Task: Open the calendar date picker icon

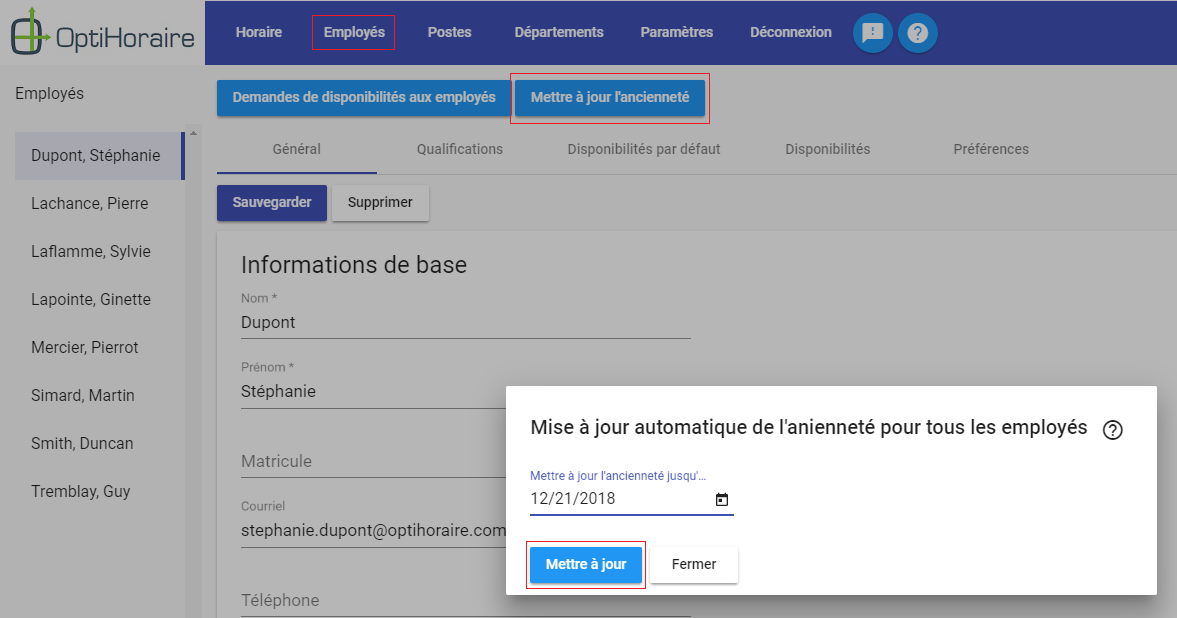Action: coord(721,499)
